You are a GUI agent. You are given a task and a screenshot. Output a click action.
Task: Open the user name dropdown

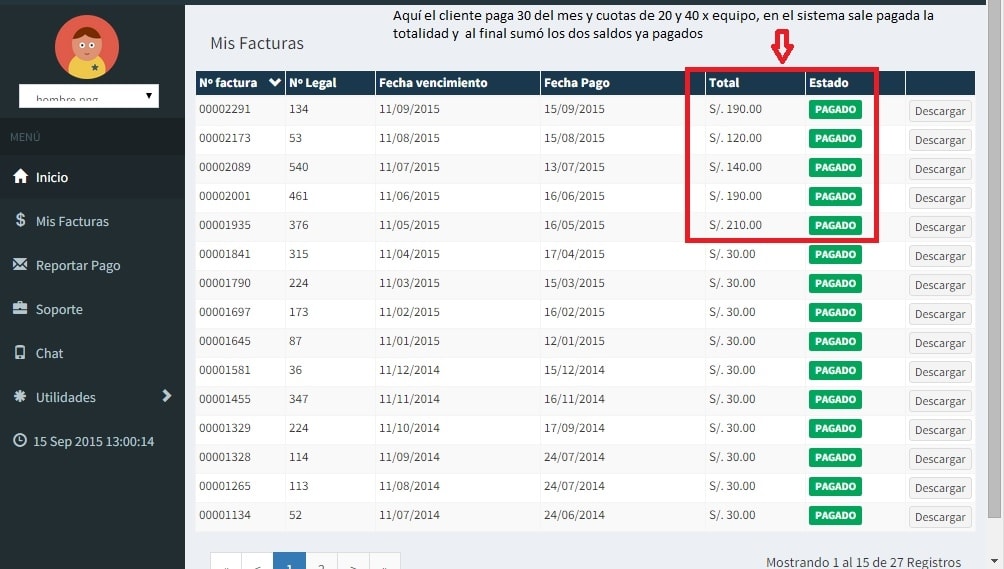(x=89, y=96)
